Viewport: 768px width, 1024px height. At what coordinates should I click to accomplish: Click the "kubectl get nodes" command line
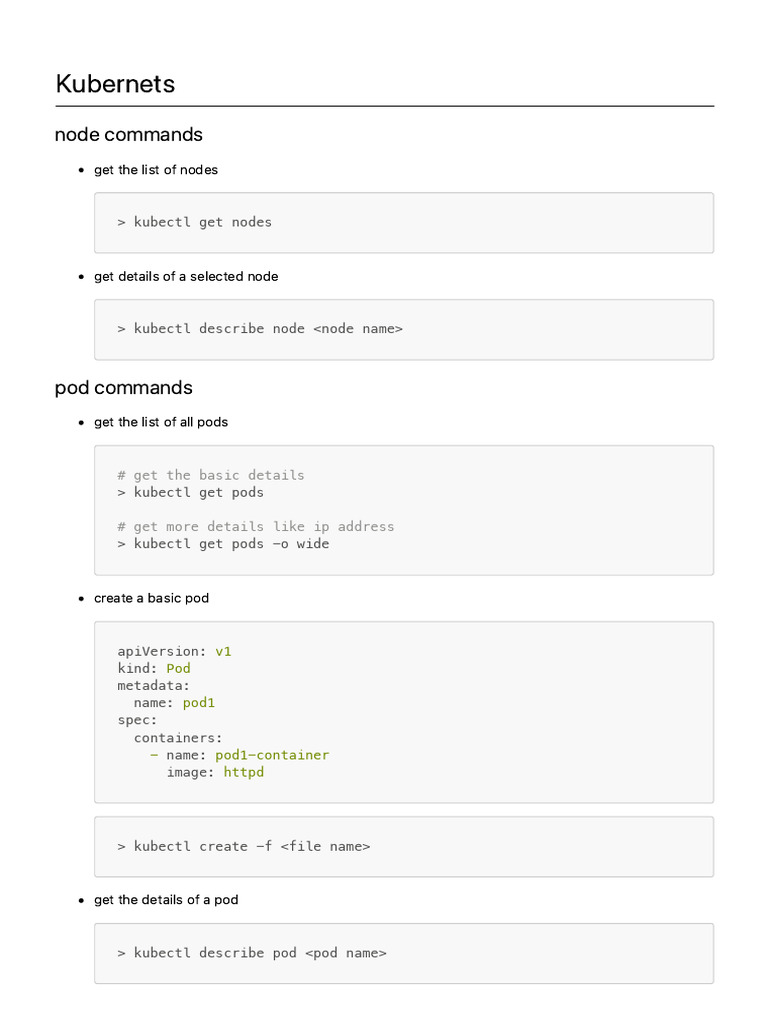(194, 222)
